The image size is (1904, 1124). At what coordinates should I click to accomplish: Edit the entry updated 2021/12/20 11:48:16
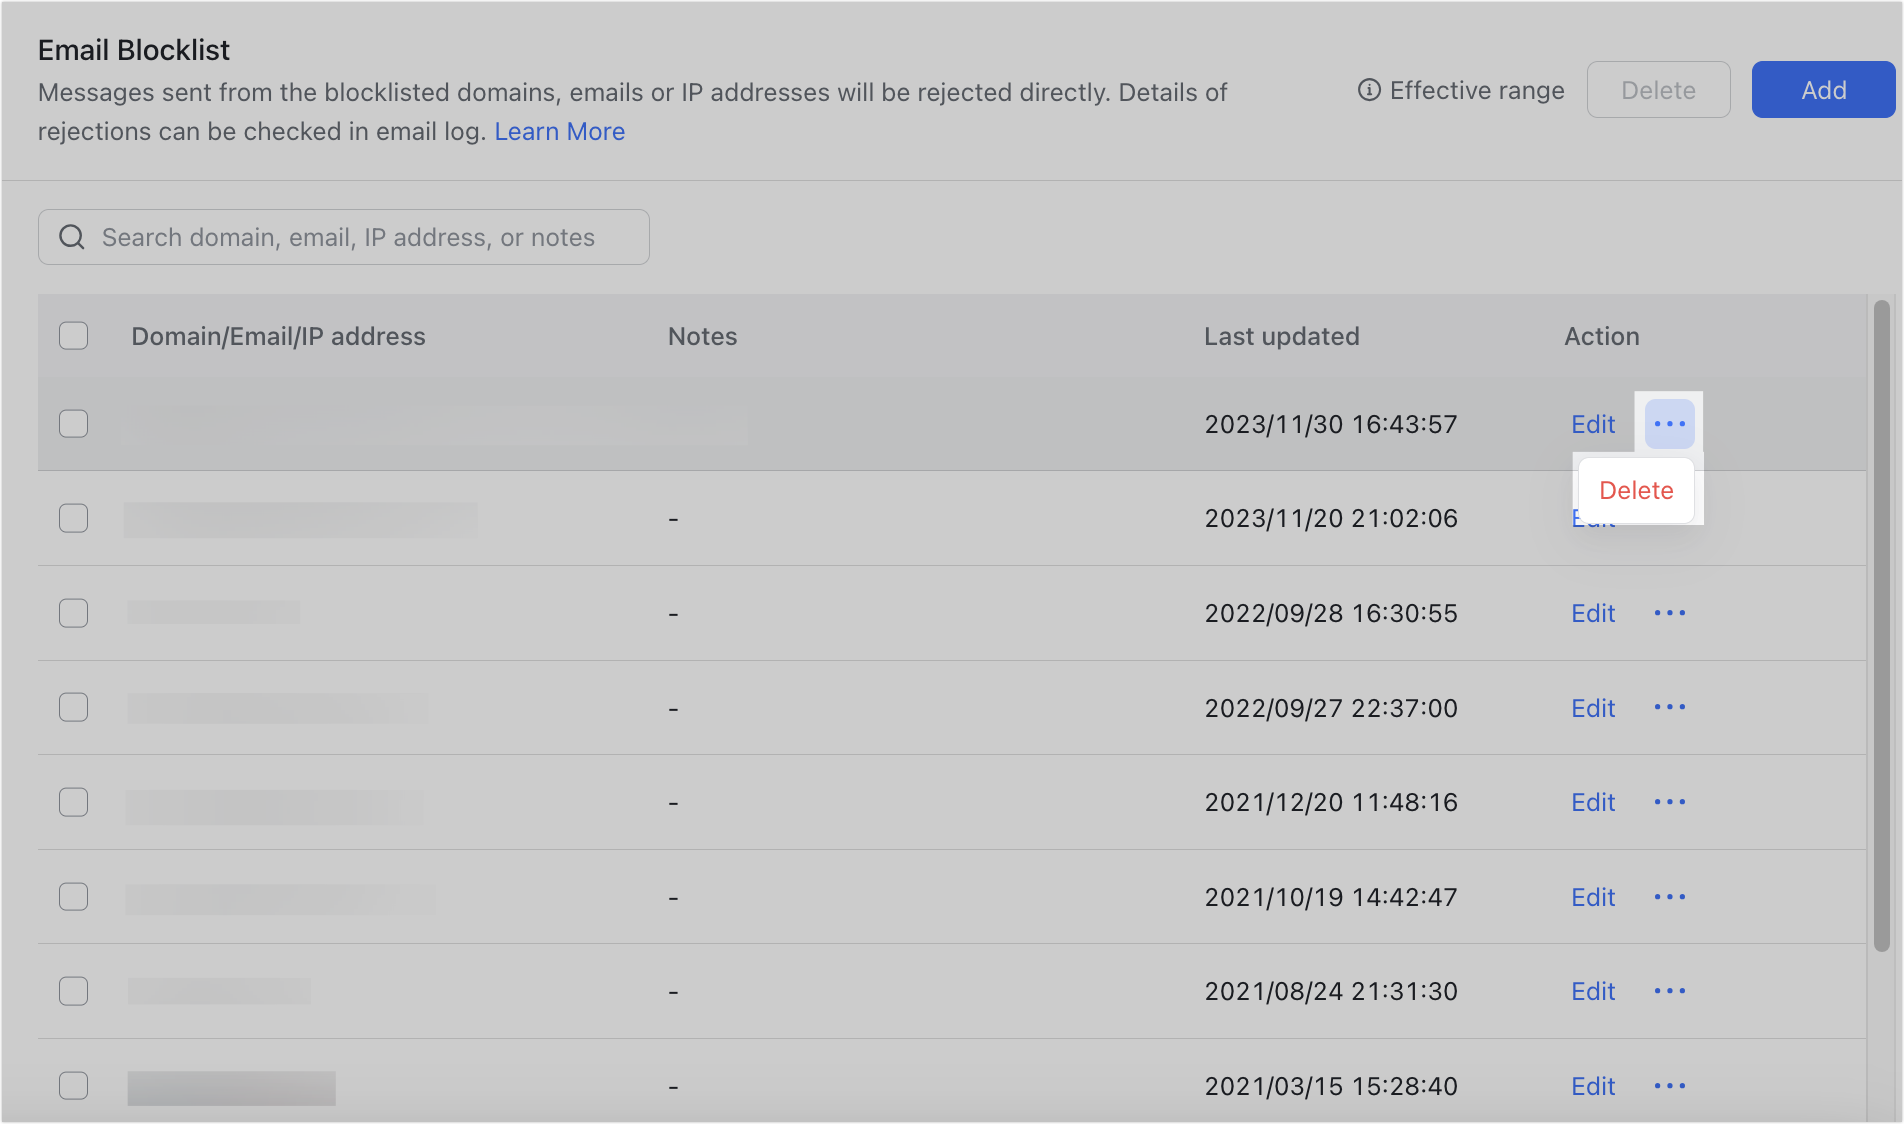click(1593, 802)
